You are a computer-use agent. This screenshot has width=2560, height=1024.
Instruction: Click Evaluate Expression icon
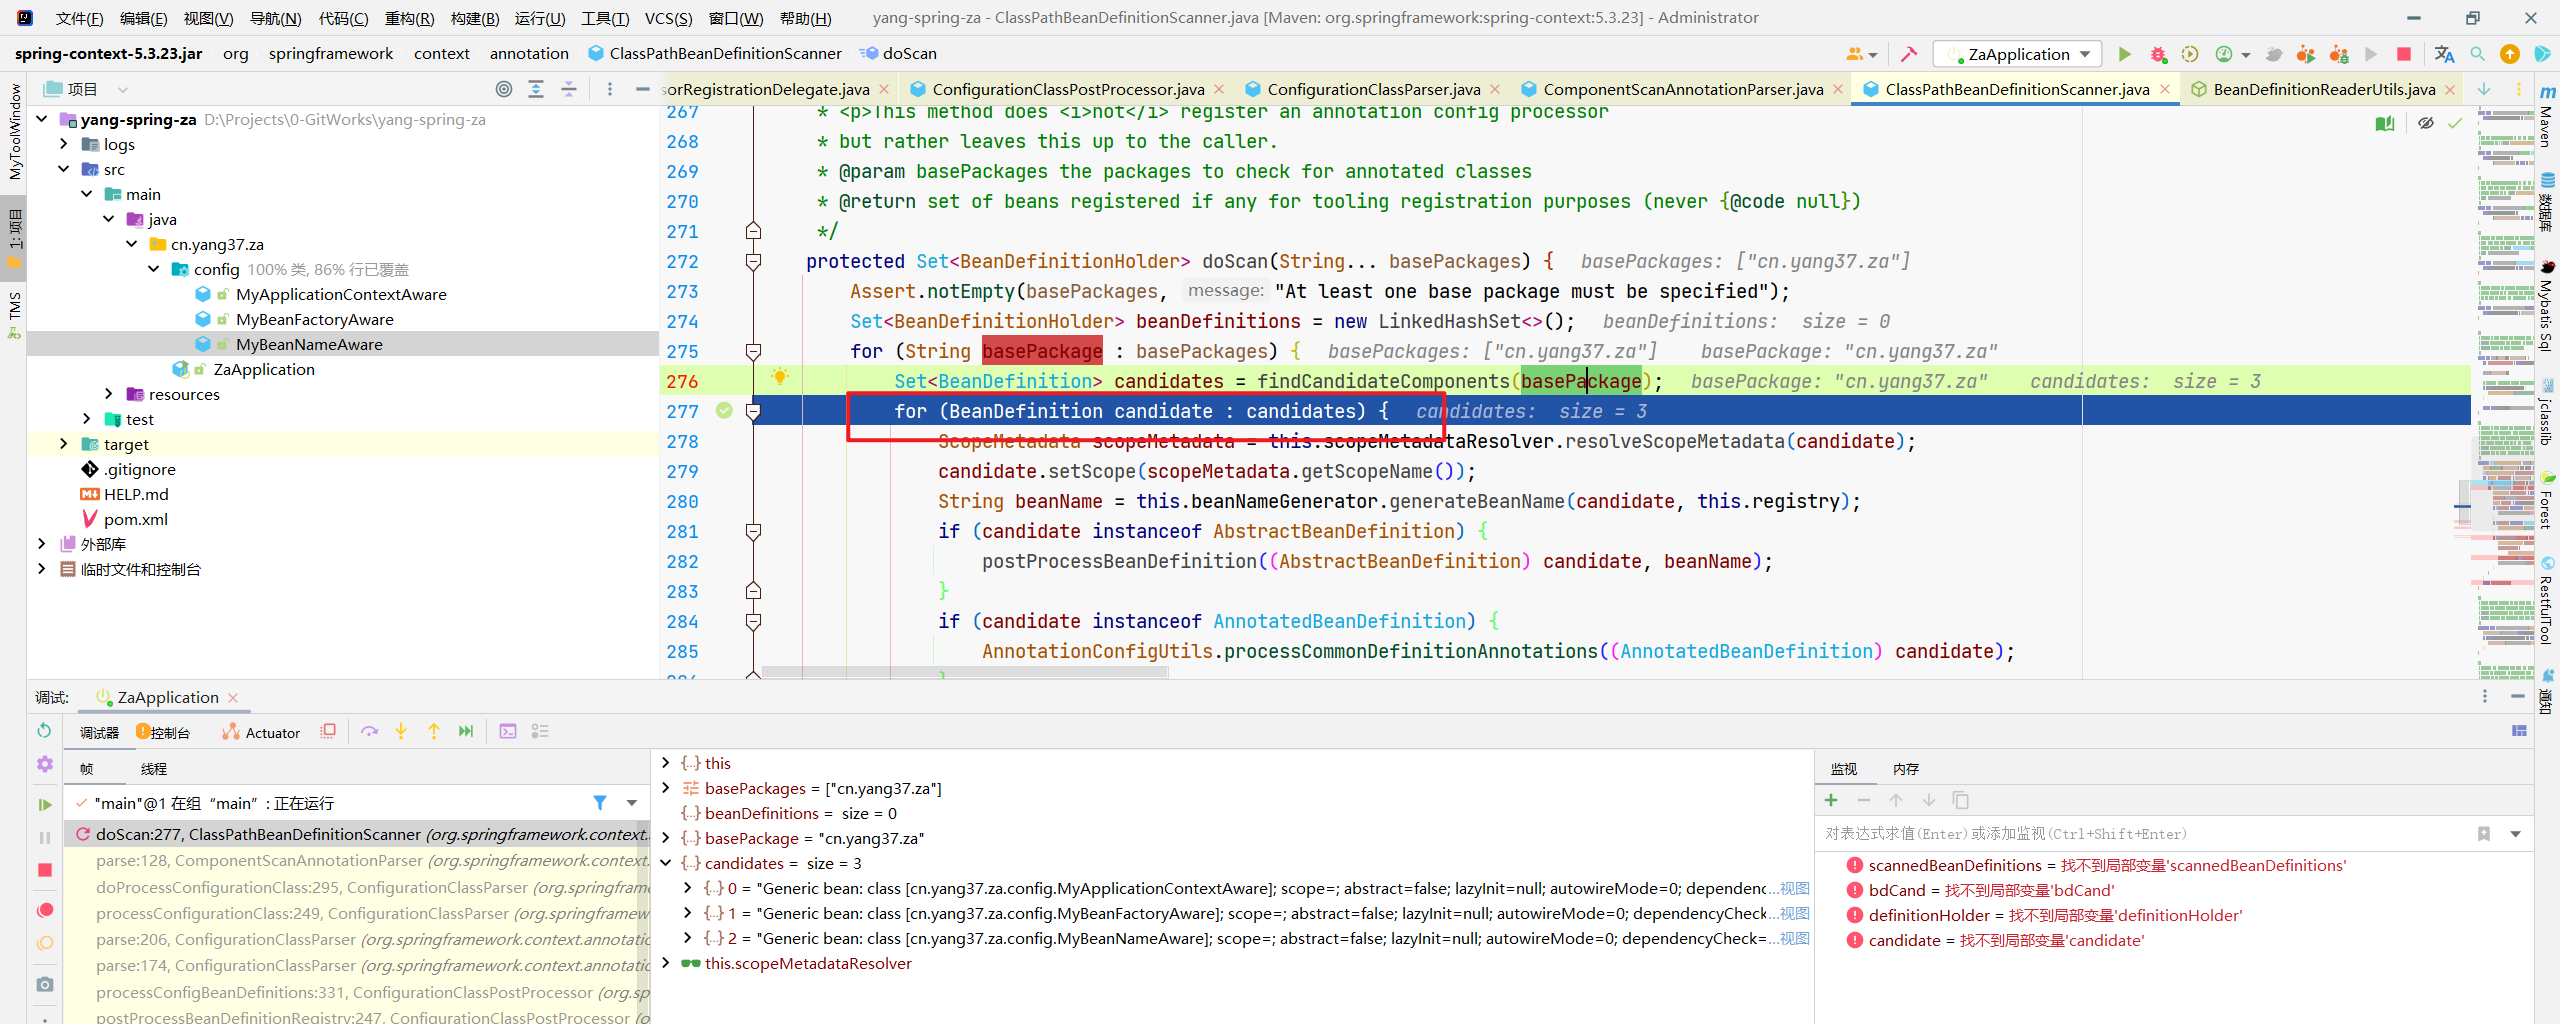[508, 731]
